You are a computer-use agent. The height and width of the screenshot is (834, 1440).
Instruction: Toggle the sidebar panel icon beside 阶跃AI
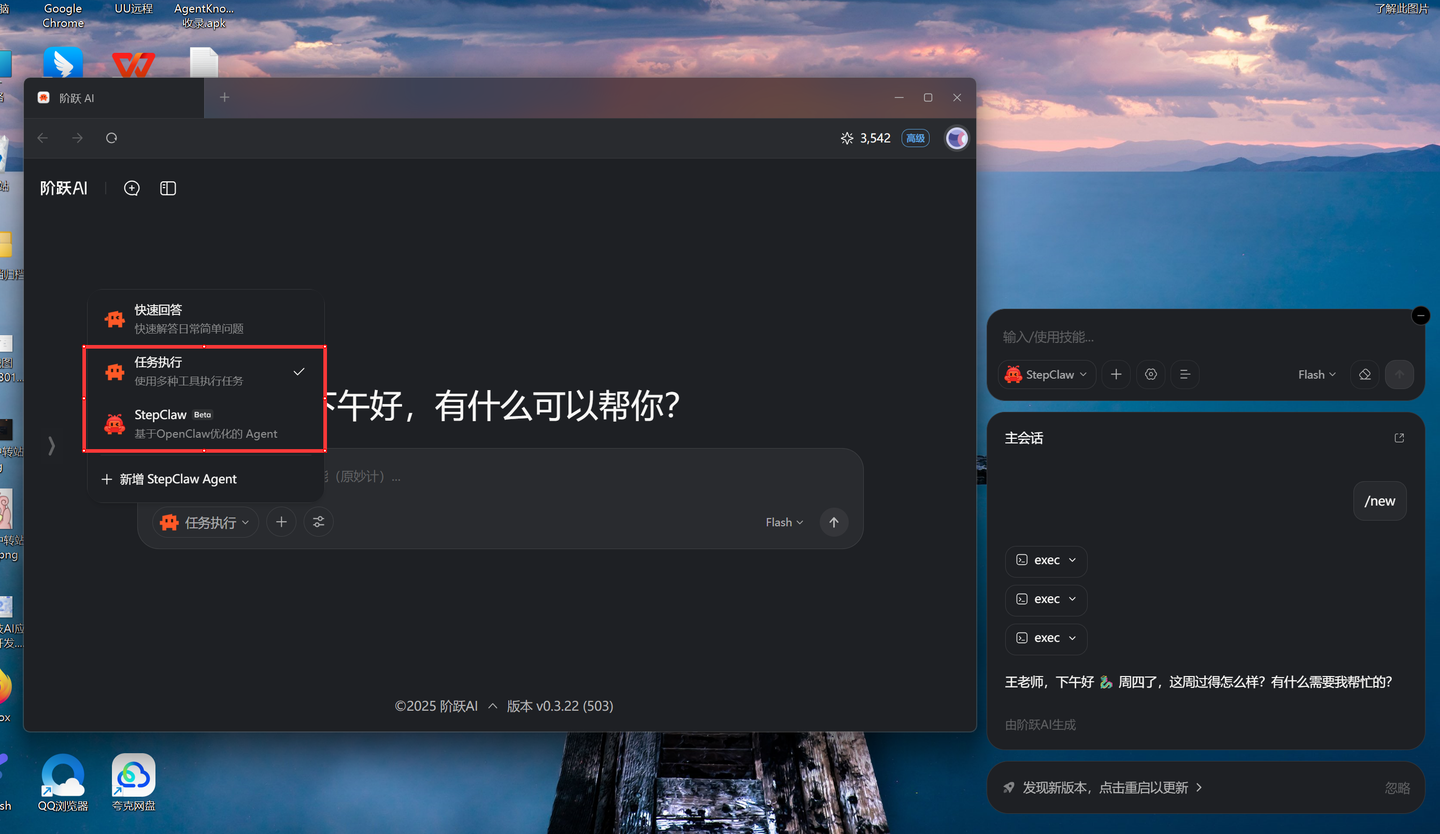point(168,188)
